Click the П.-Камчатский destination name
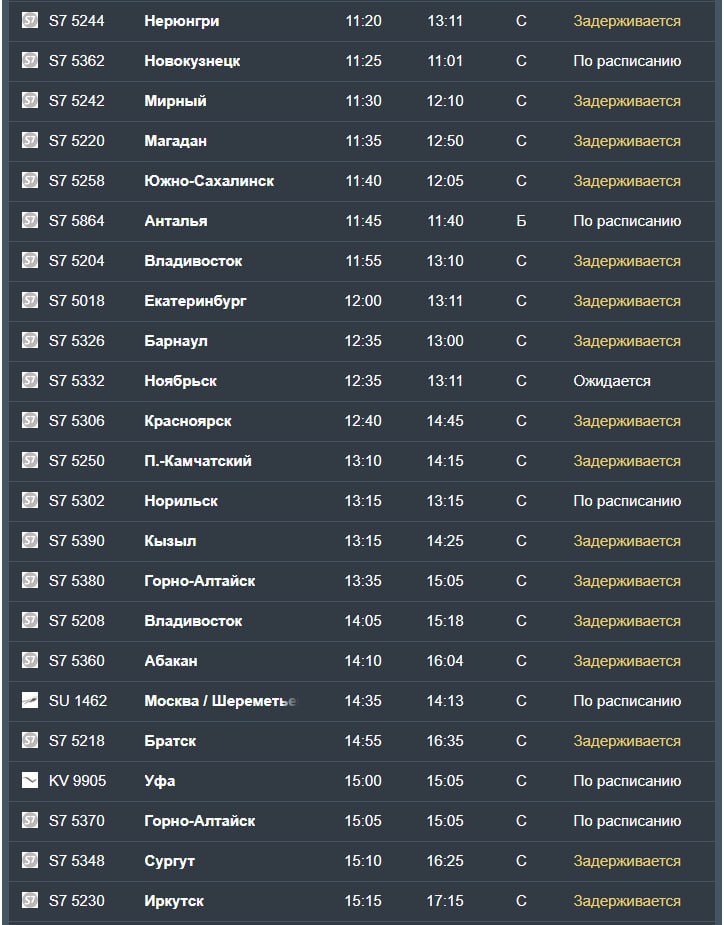This screenshot has height=925, width=724. [x=198, y=461]
